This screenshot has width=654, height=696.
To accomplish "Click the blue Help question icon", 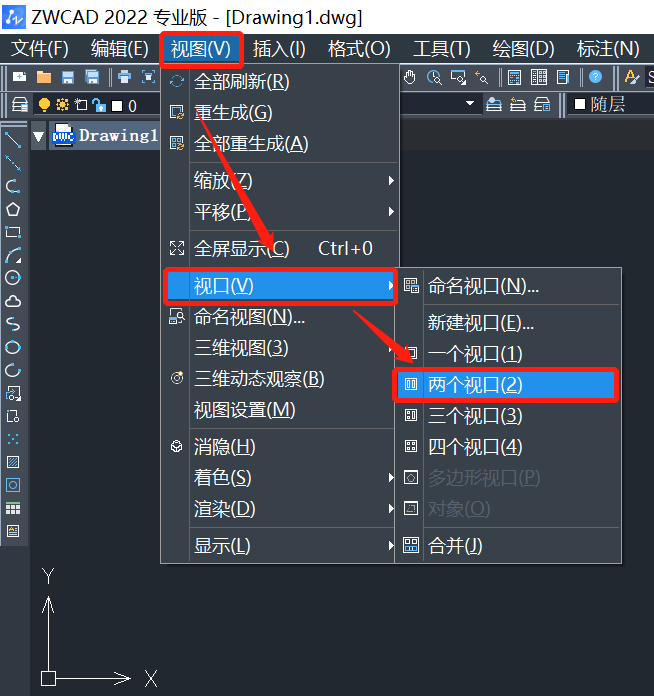I will click(595, 77).
